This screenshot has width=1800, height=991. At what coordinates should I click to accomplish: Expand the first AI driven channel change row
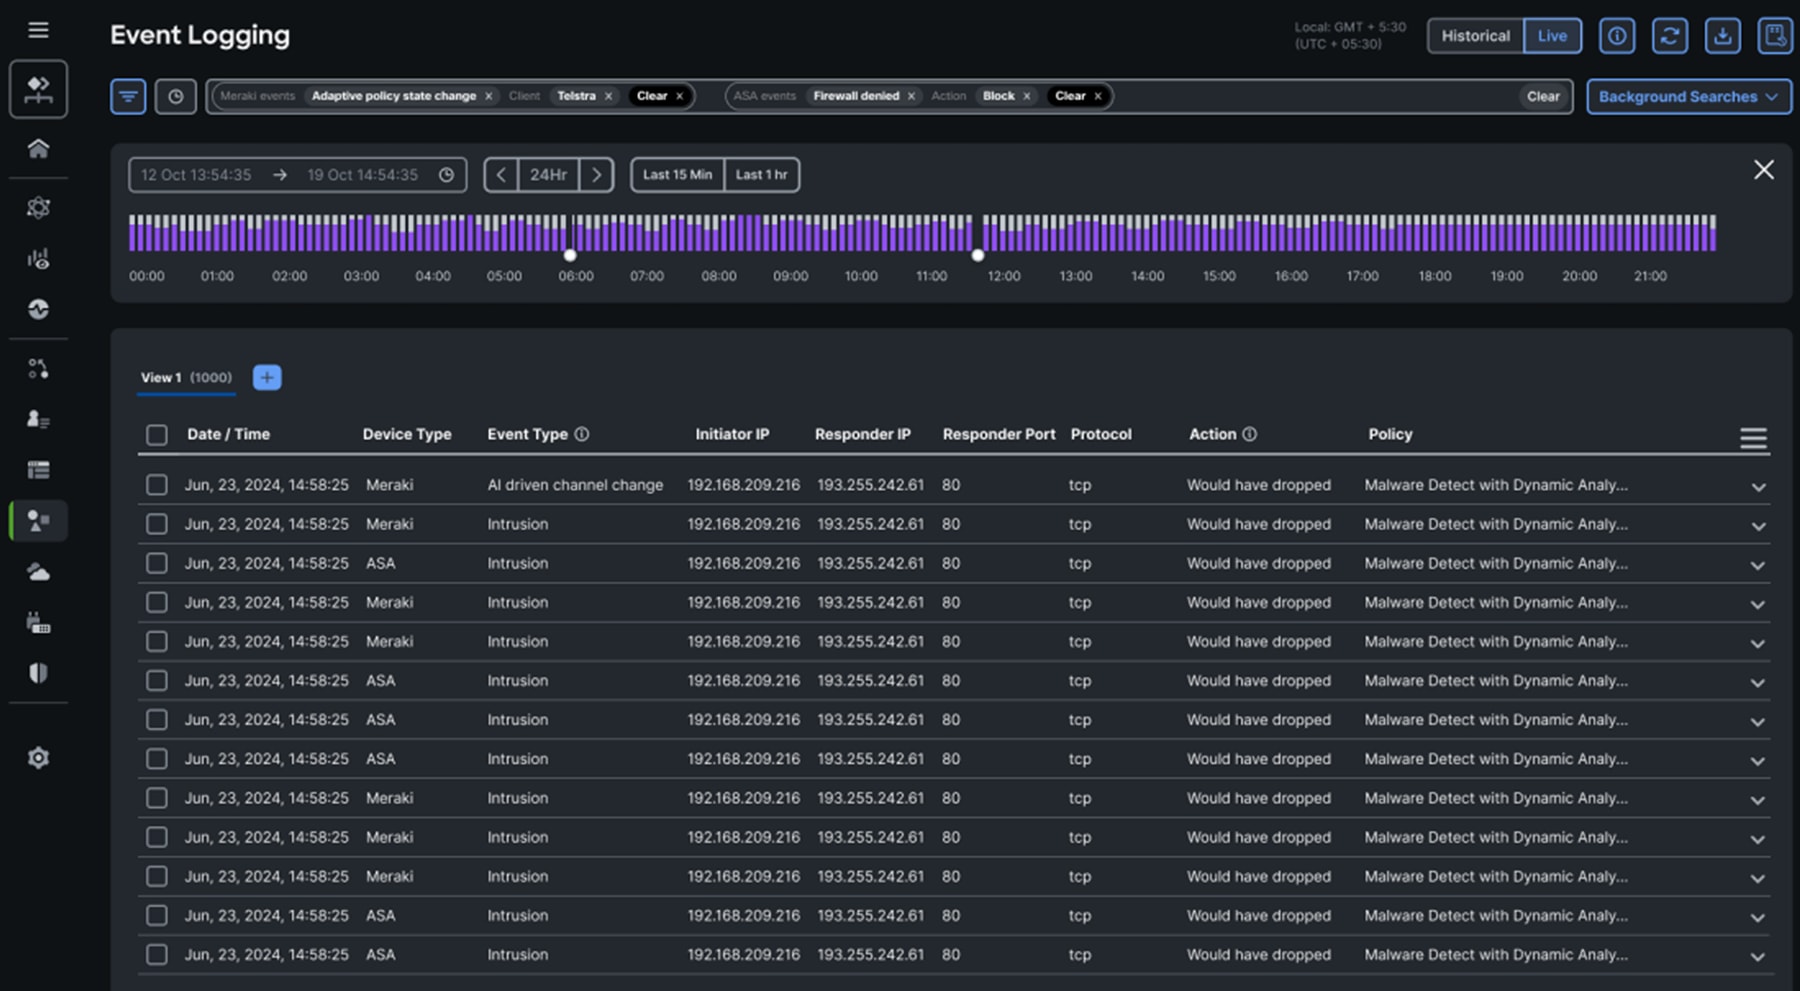(x=1757, y=487)
